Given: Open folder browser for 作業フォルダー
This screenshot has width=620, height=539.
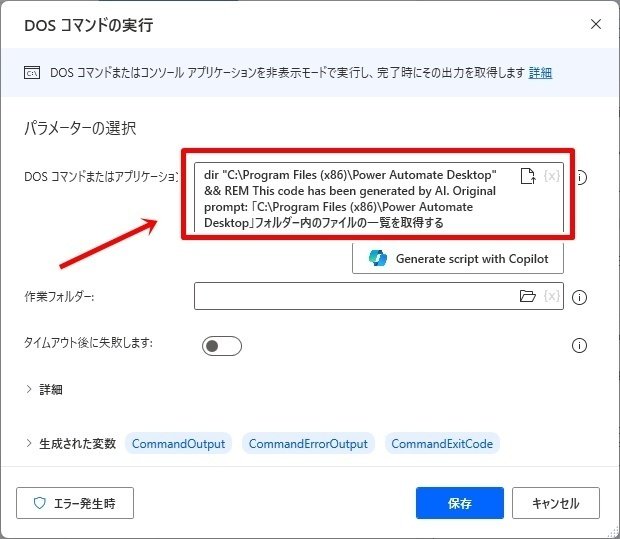Looking at the screenshot, I should pos(527,296).
